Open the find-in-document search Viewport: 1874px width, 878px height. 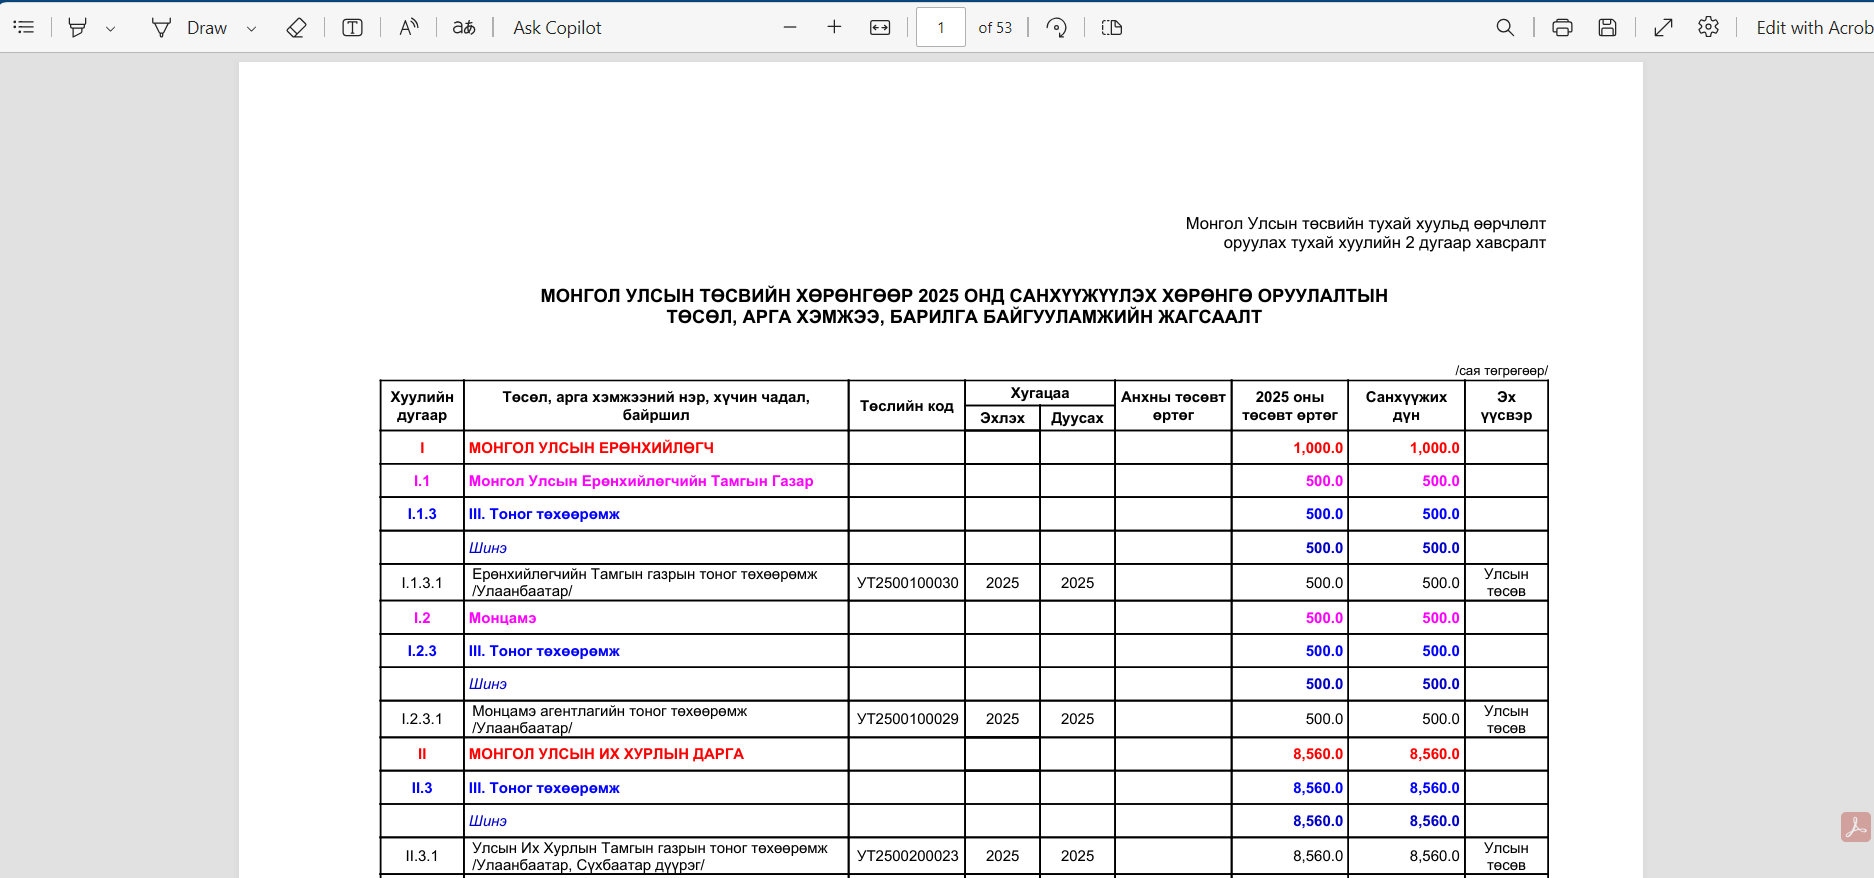pyautogui.click(x=1505, y=28)
